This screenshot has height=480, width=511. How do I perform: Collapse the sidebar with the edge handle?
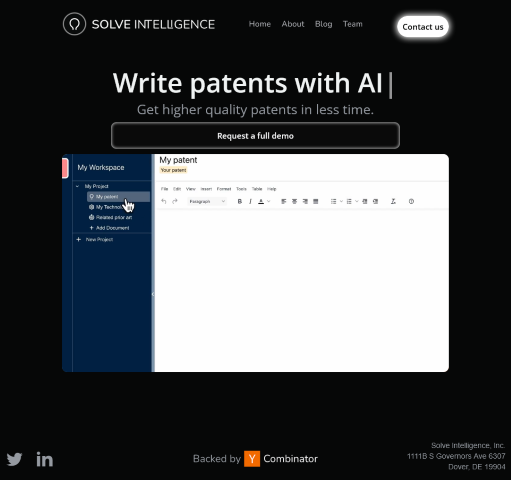pos(153,294)
